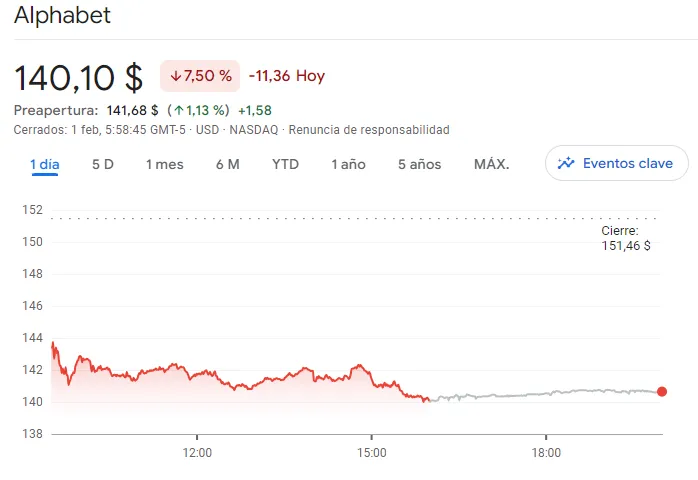Click the 140,10 $ price value
Viewport: 698px width, 480px height.
pyautogui.click(x=79, y=76)
